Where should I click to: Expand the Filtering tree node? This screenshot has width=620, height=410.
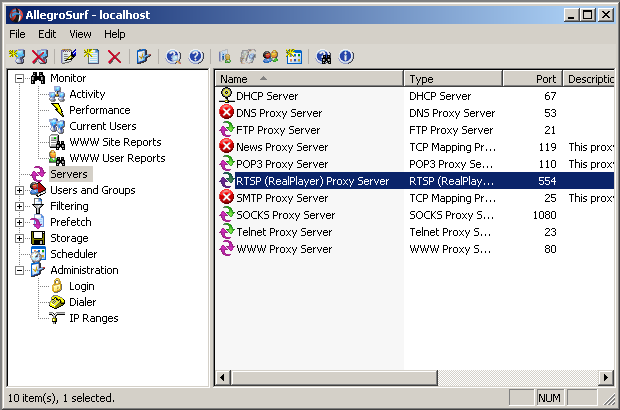(19, 206)
